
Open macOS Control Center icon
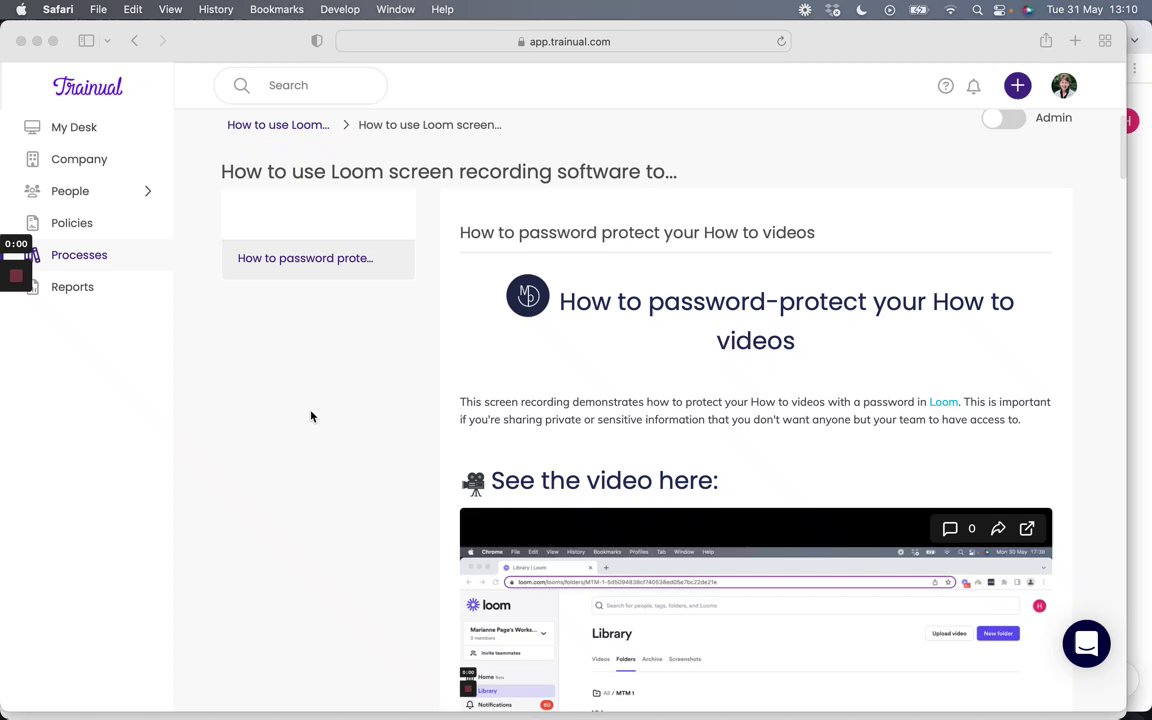tap(999, 10)
